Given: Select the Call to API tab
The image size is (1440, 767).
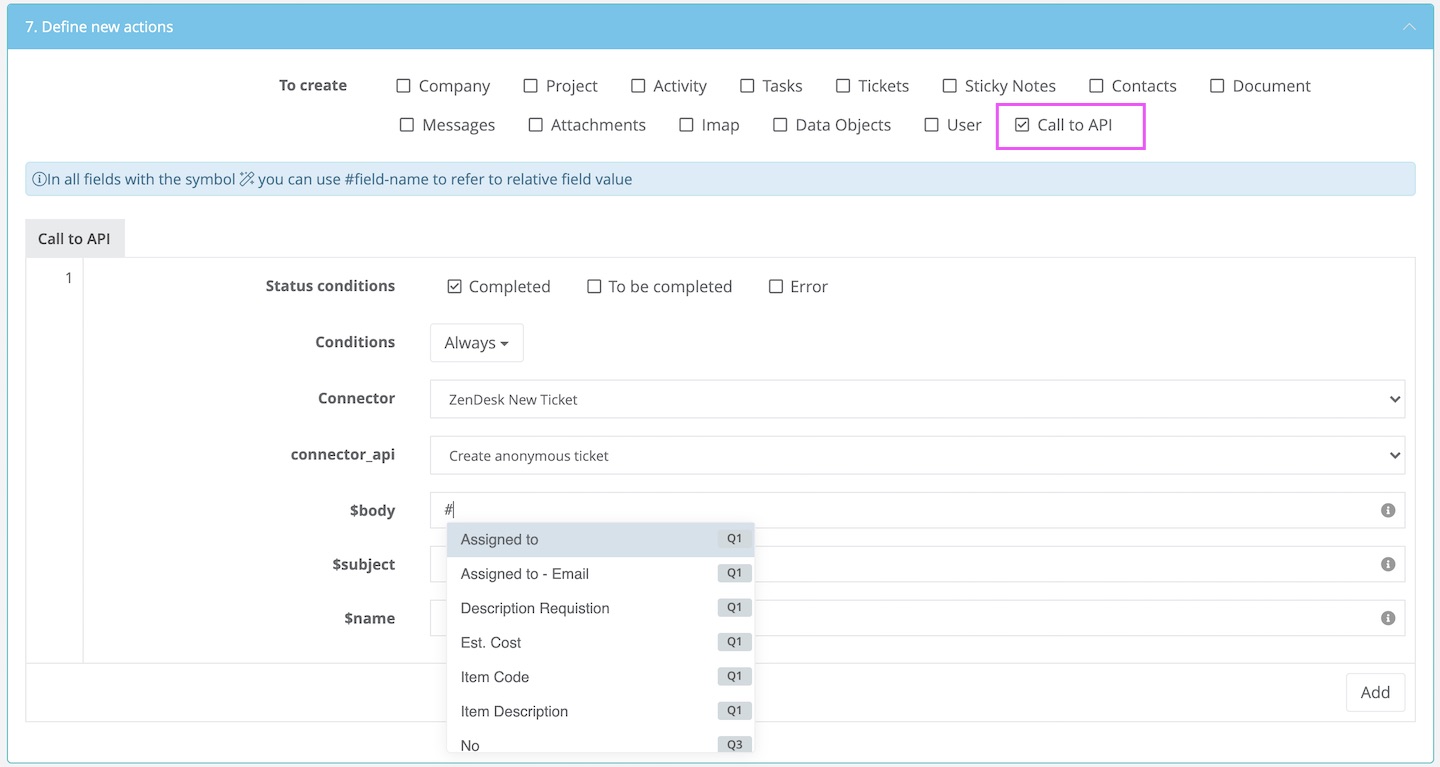Looking at the screenshot, I should pos(75,238).
